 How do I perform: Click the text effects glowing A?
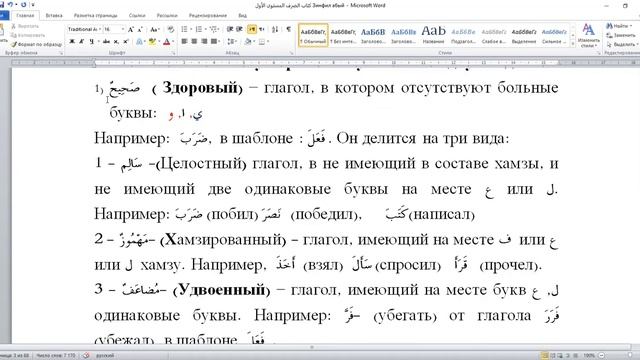click(139, 41)
